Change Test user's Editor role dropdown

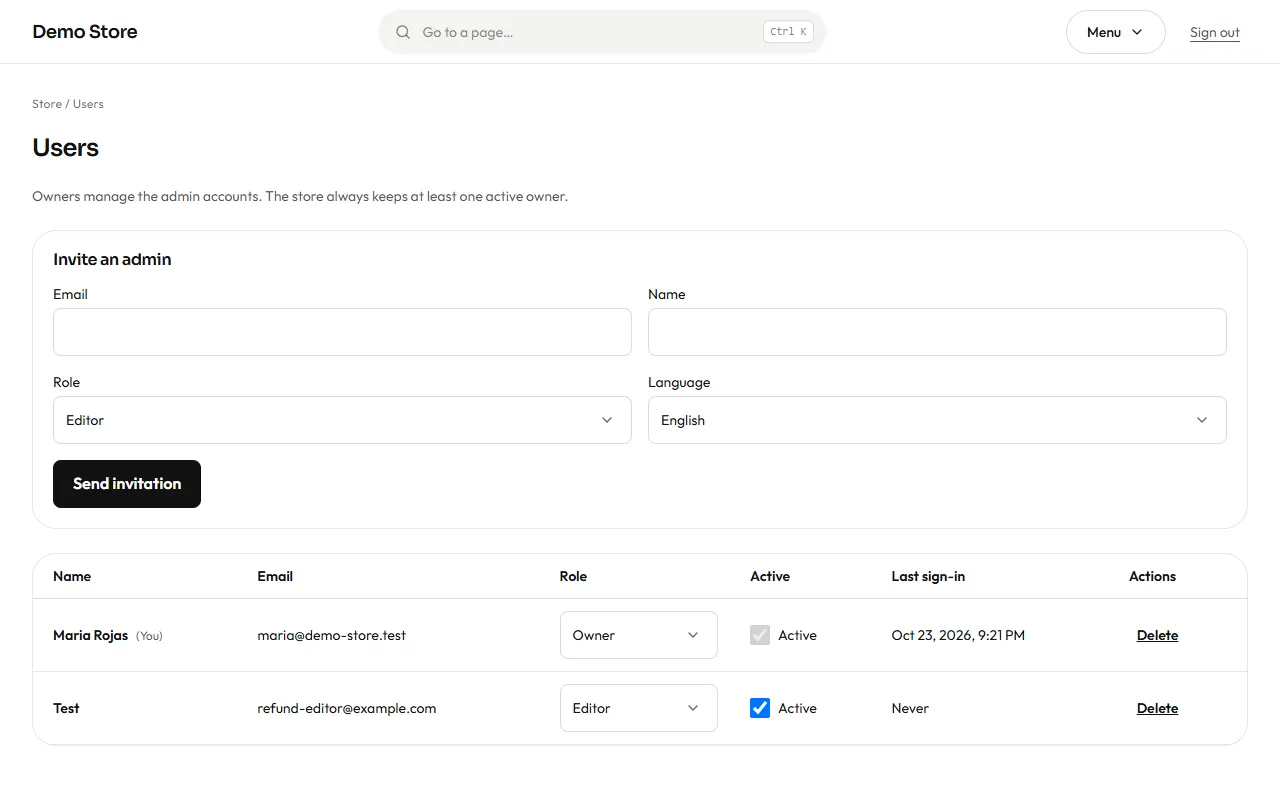pos(639,708)
